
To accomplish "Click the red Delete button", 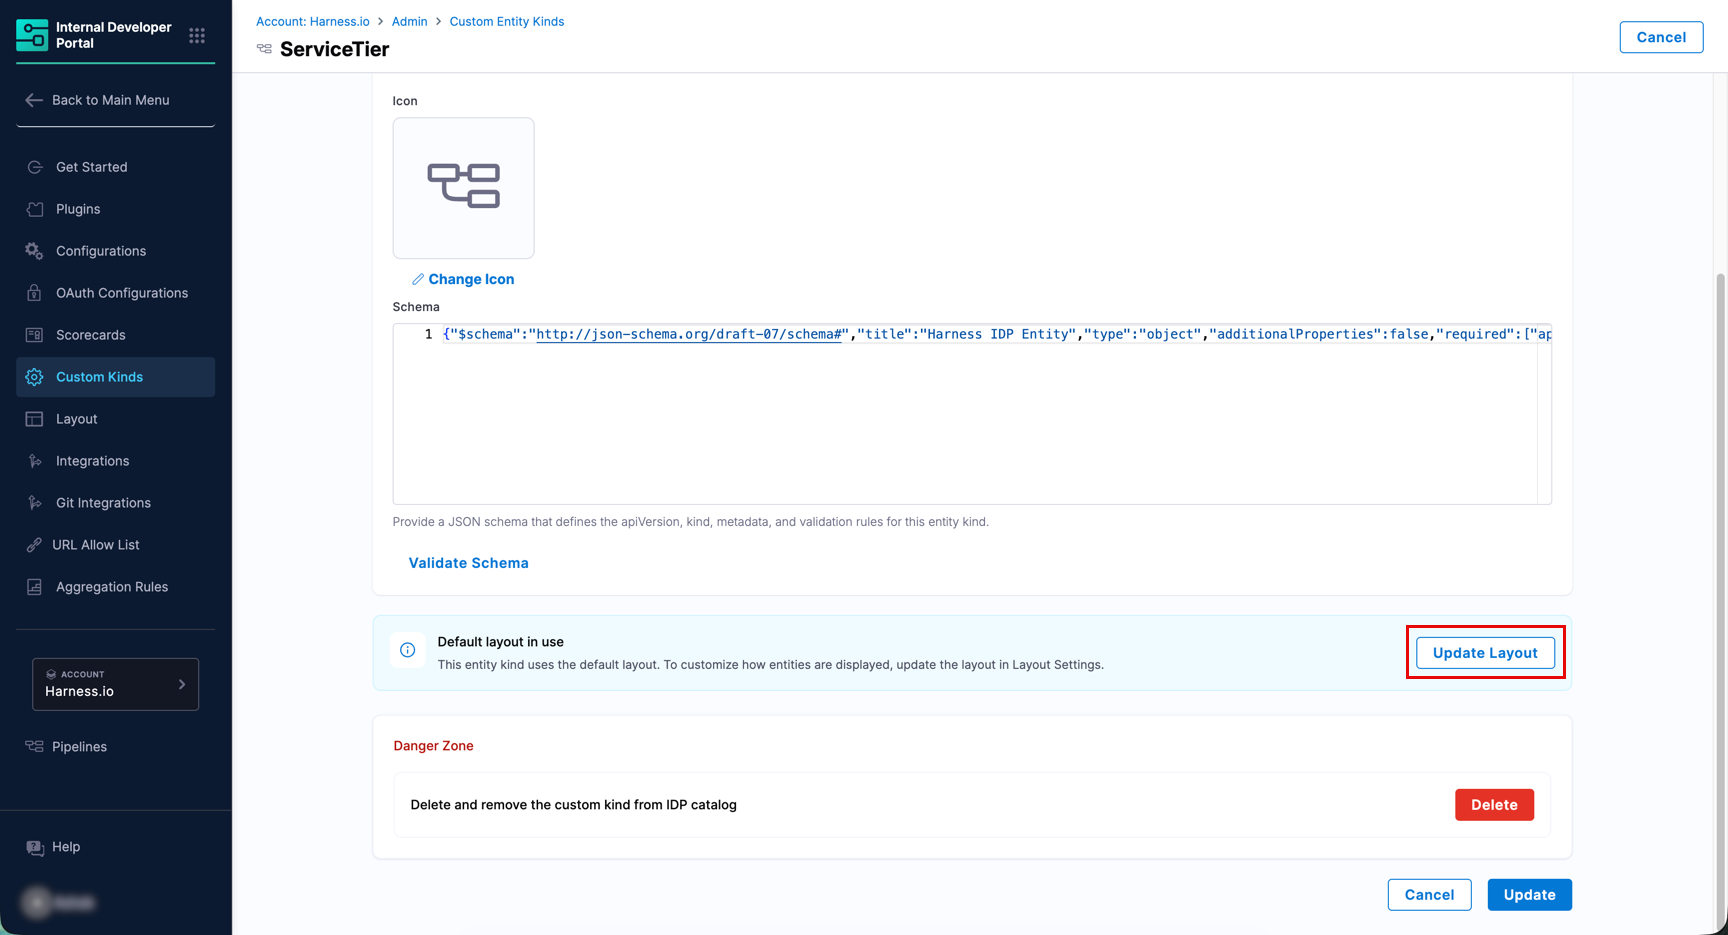I will (1494, 805).
